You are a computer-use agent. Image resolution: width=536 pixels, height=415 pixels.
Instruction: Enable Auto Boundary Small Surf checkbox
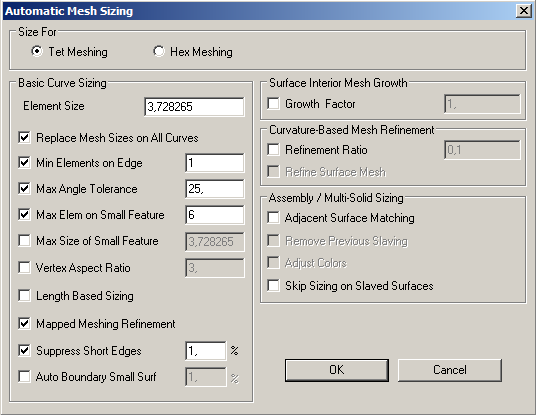point(24,377)
